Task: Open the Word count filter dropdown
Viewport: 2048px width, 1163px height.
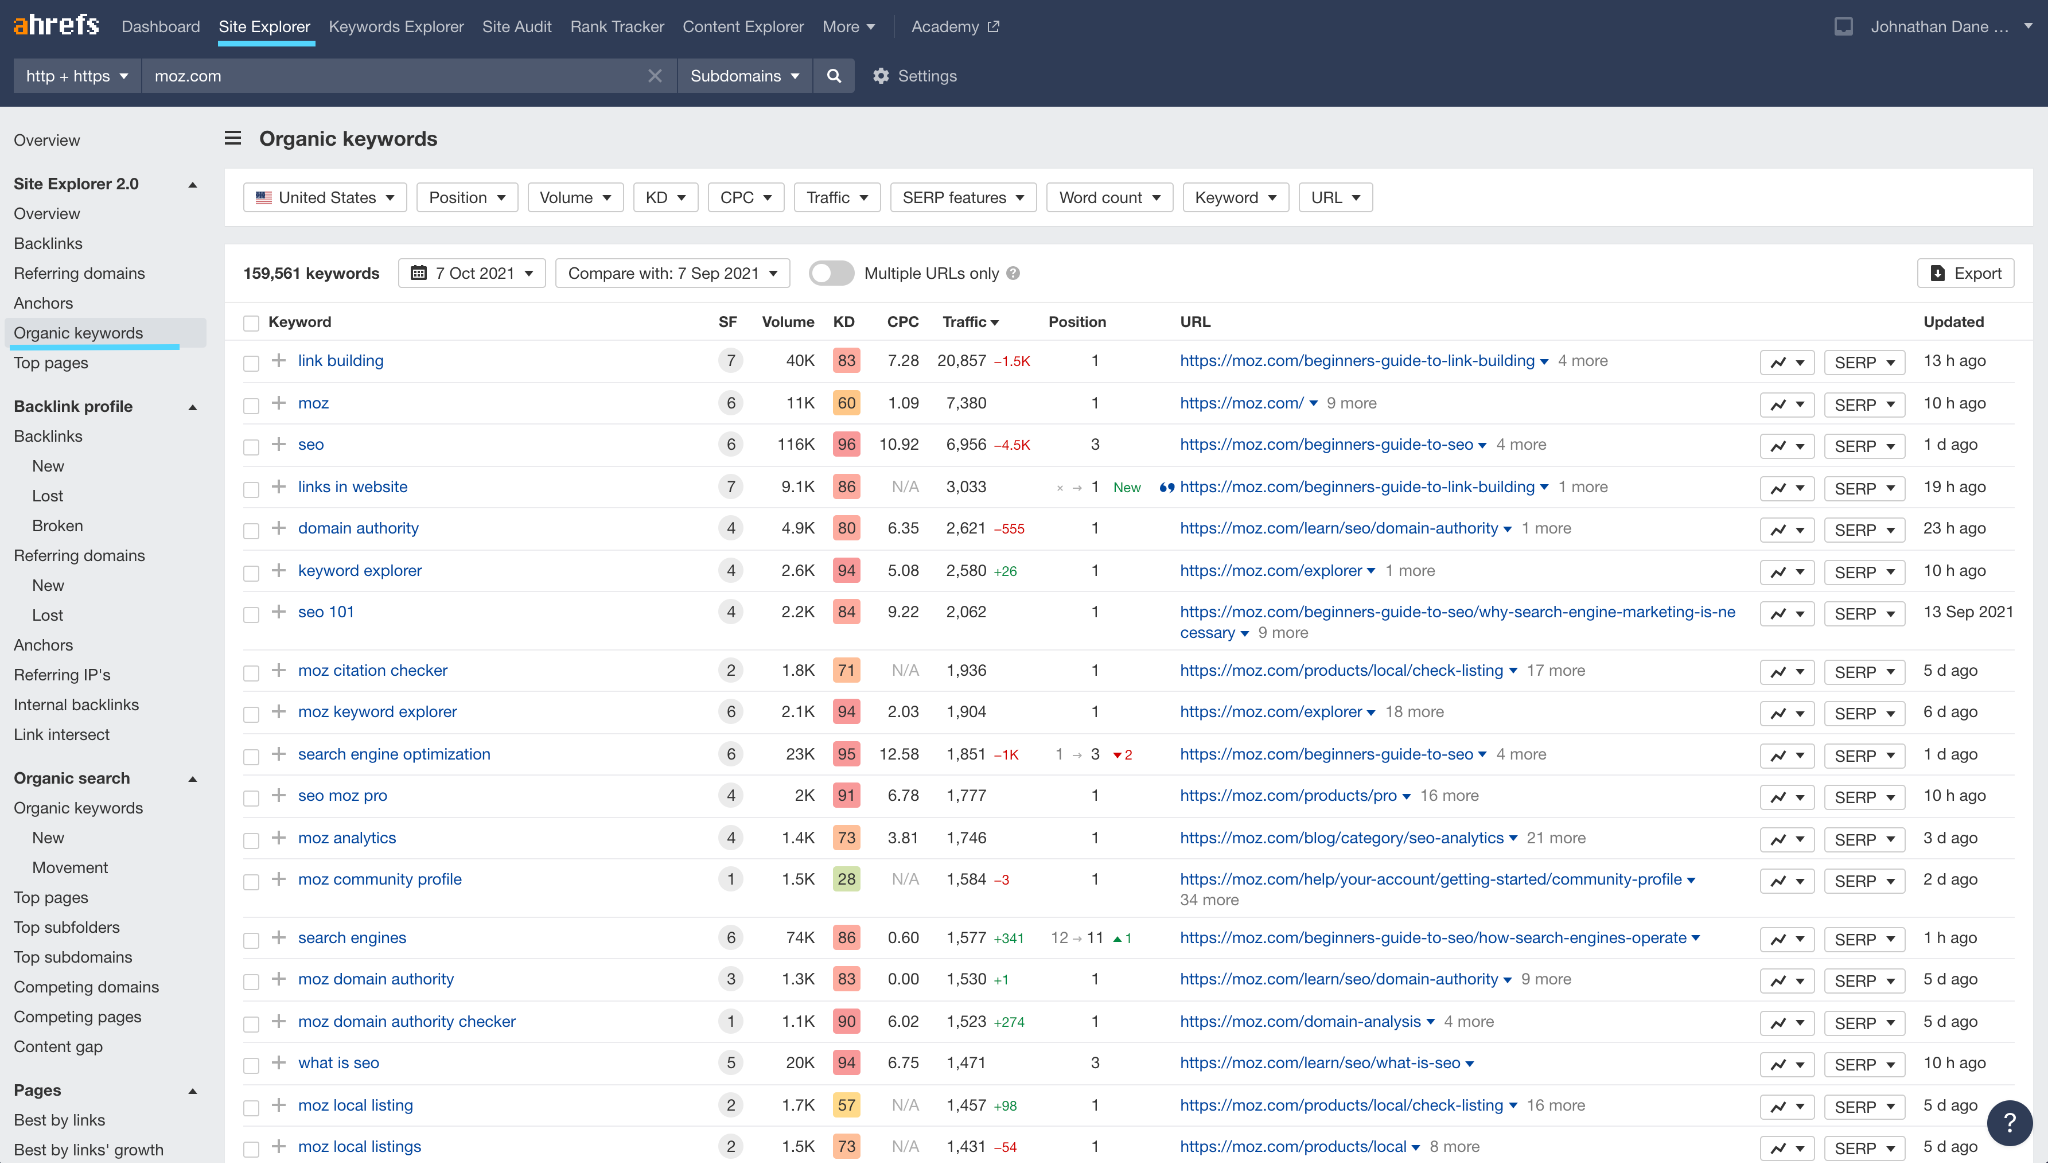Action: (x=1110, y=197)
